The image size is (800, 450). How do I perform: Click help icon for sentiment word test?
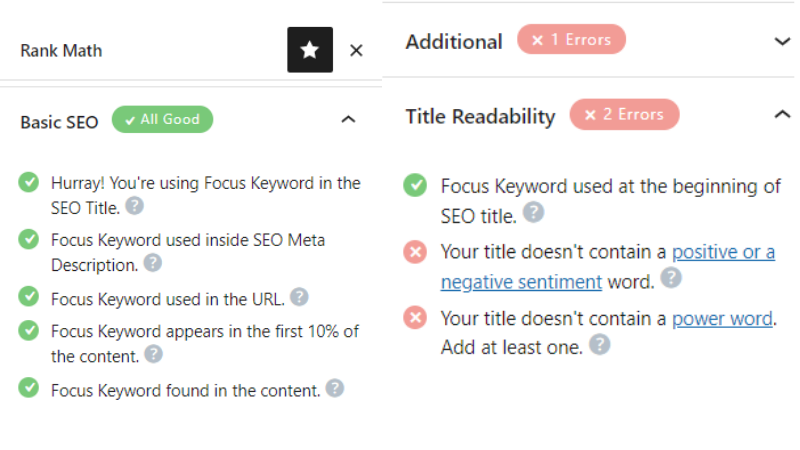pos(670,278)
